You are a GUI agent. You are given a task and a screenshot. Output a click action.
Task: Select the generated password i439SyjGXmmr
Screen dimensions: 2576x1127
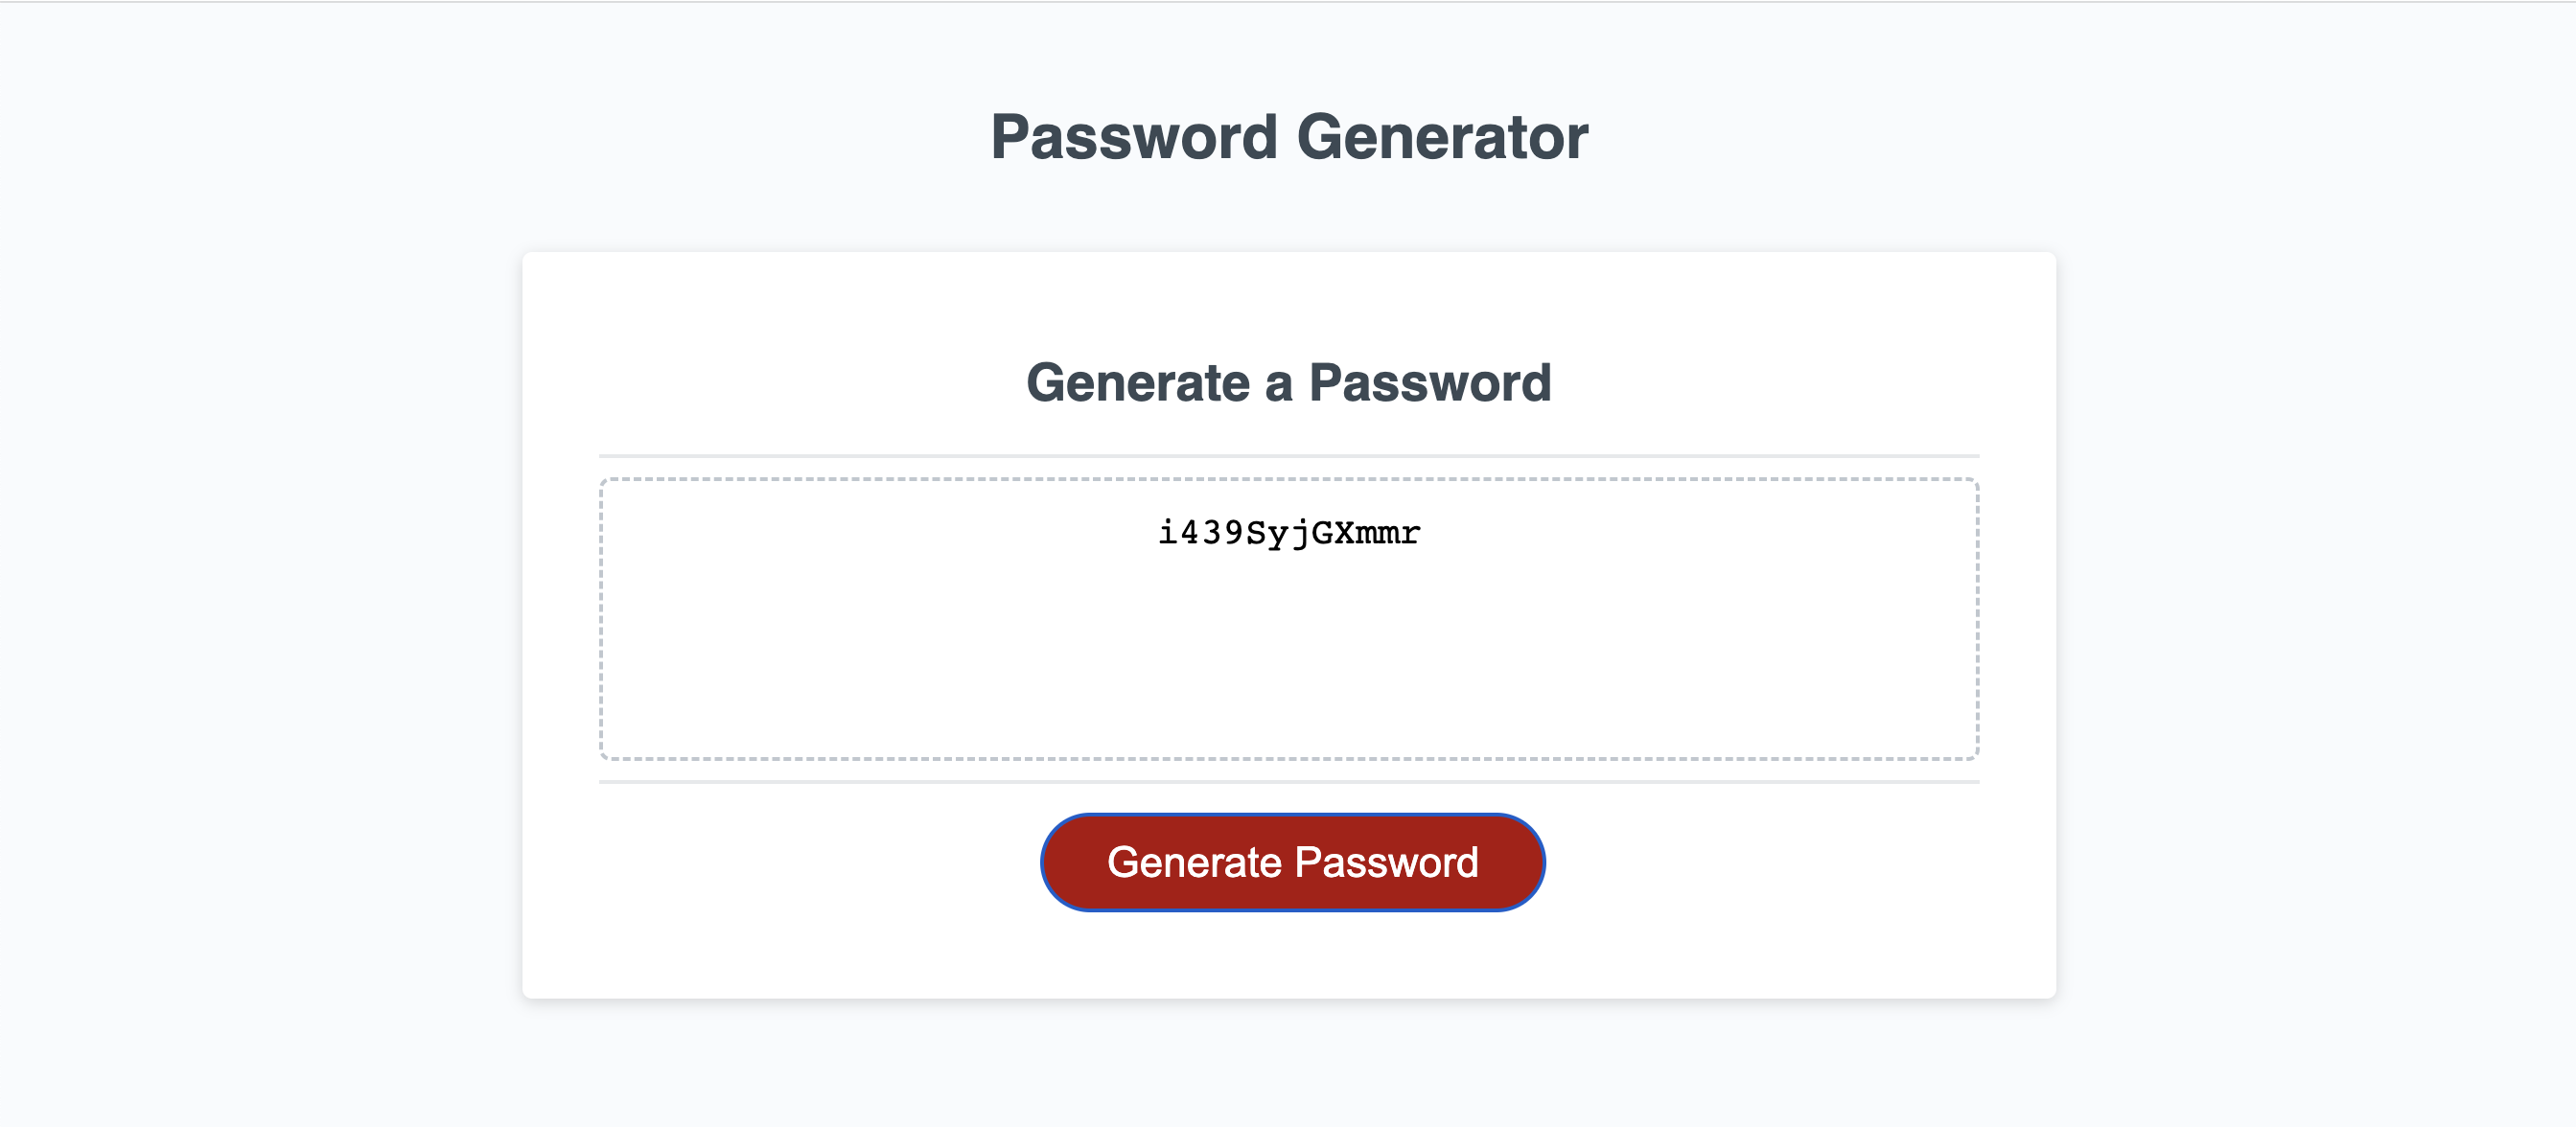click(x=1288, y=532)
